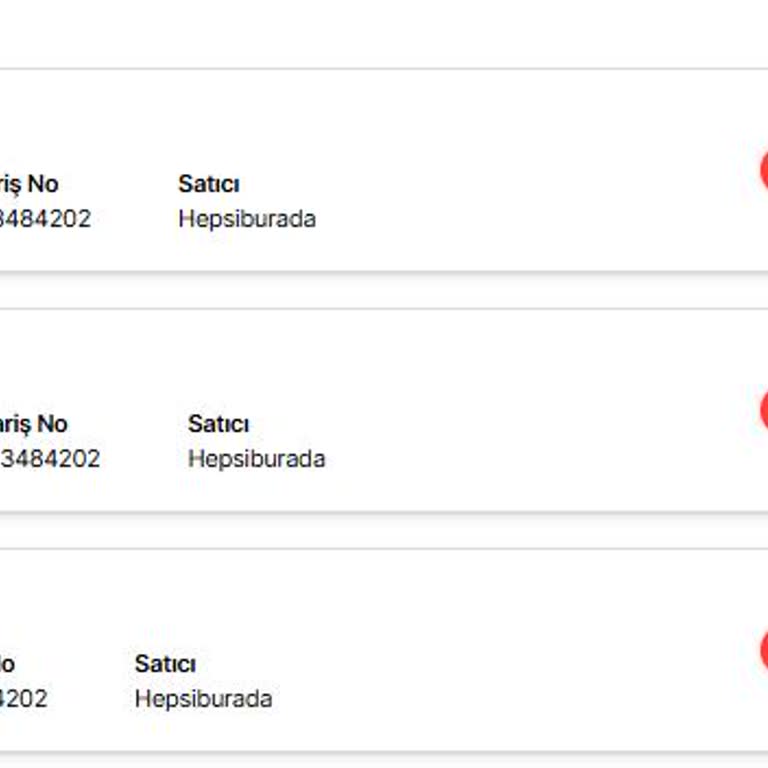Click the red circle icon in the middle order card
The height and width of the screenshot is (768, 768).
[x=763, y=411]
